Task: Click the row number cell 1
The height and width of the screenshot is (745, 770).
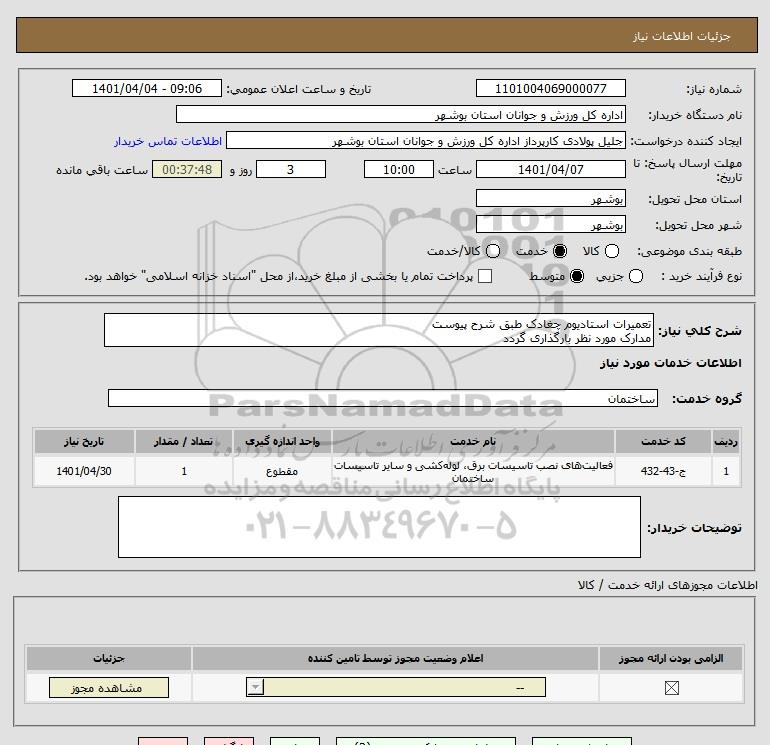Action: pos(726,471)
